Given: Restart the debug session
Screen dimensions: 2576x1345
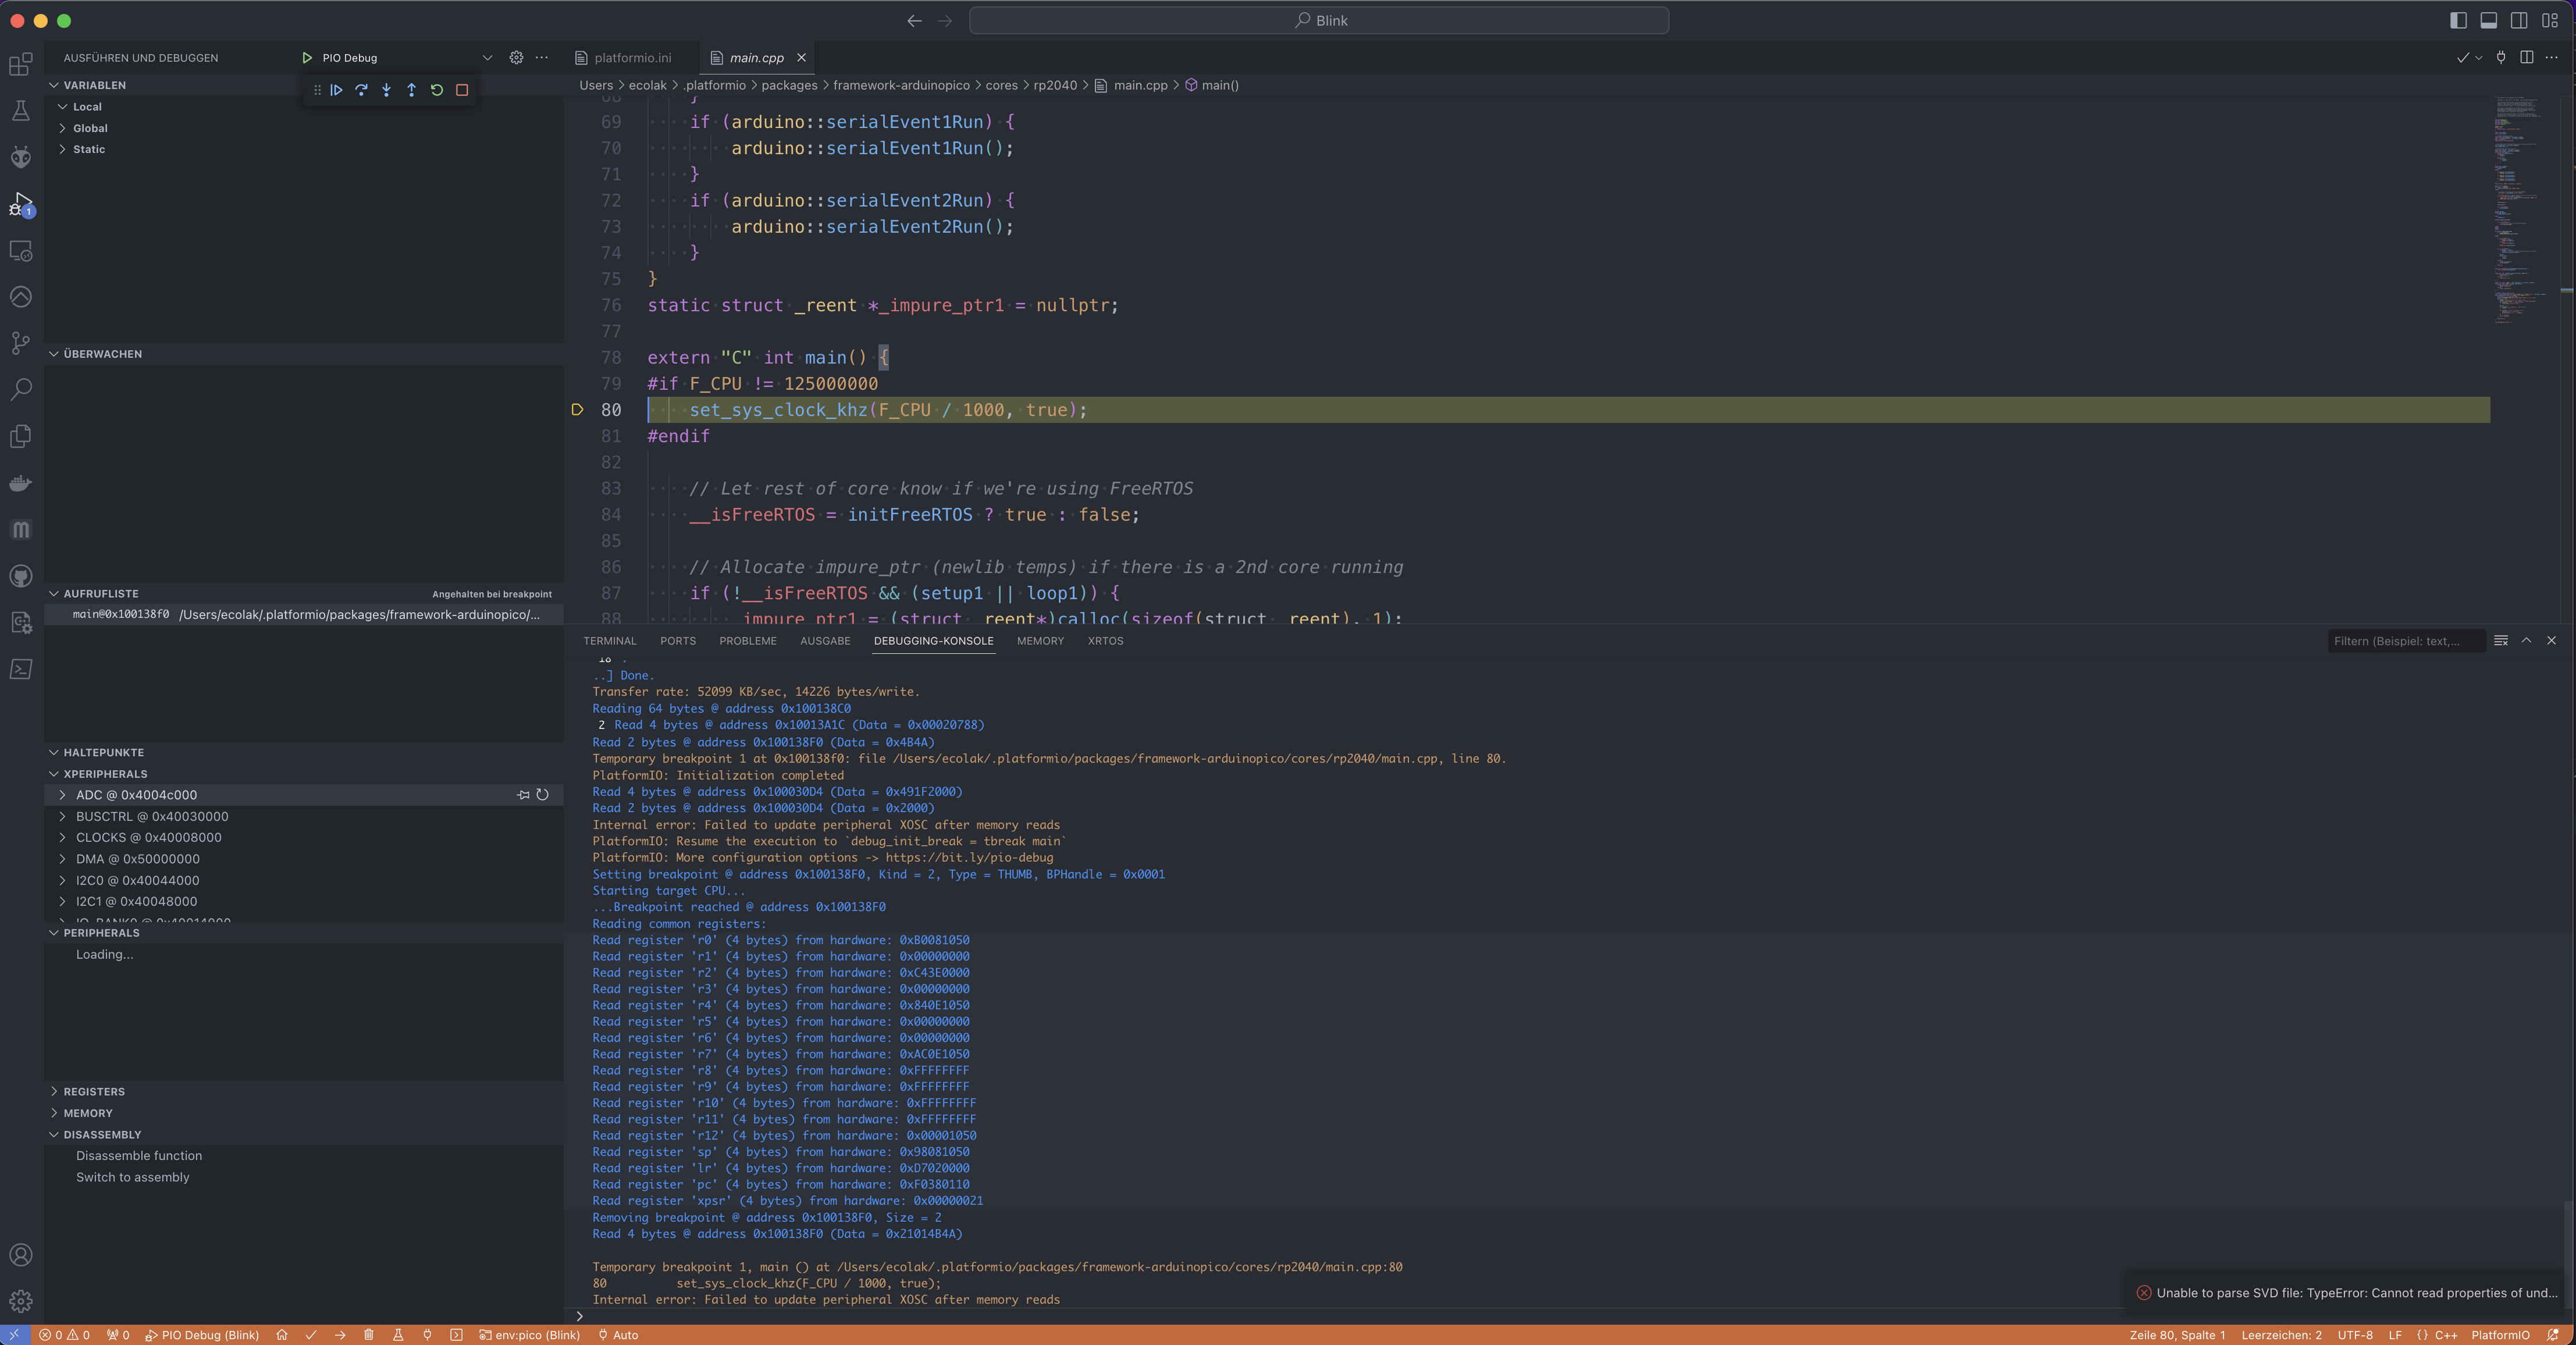Looking at the screenshot, I should [x=437, y=90].
